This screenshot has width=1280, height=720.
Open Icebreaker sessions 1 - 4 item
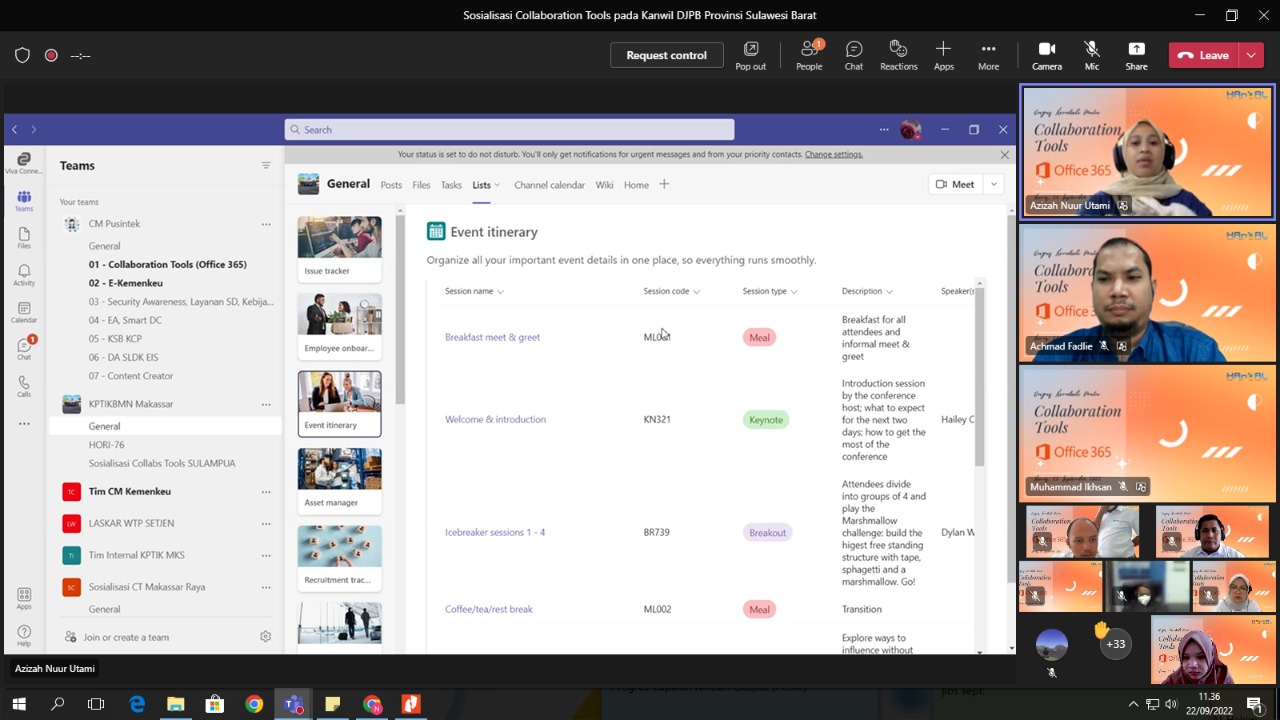(495, 532)
